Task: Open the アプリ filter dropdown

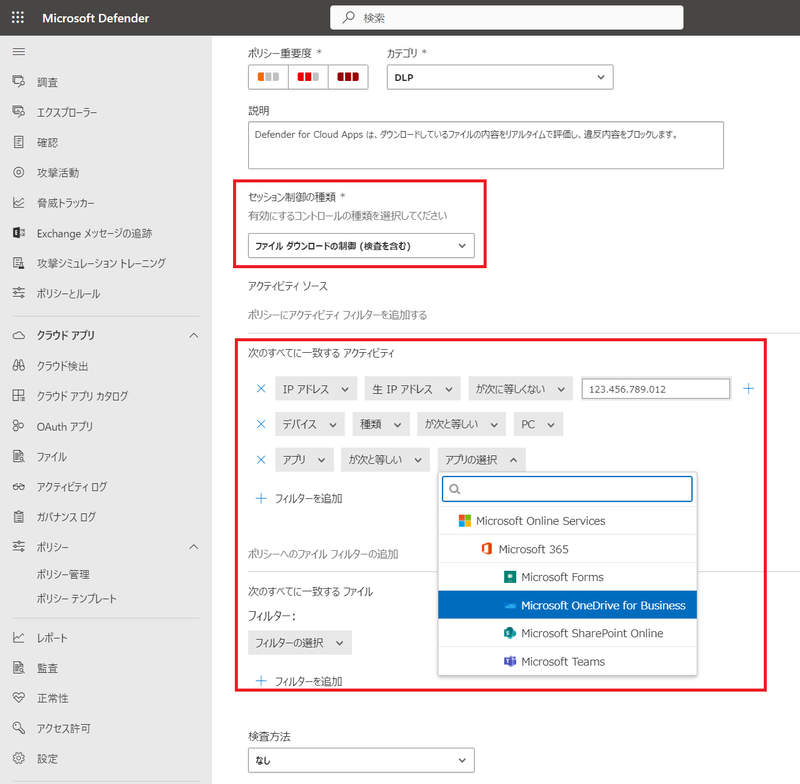Action: click(x=305, y=460)
